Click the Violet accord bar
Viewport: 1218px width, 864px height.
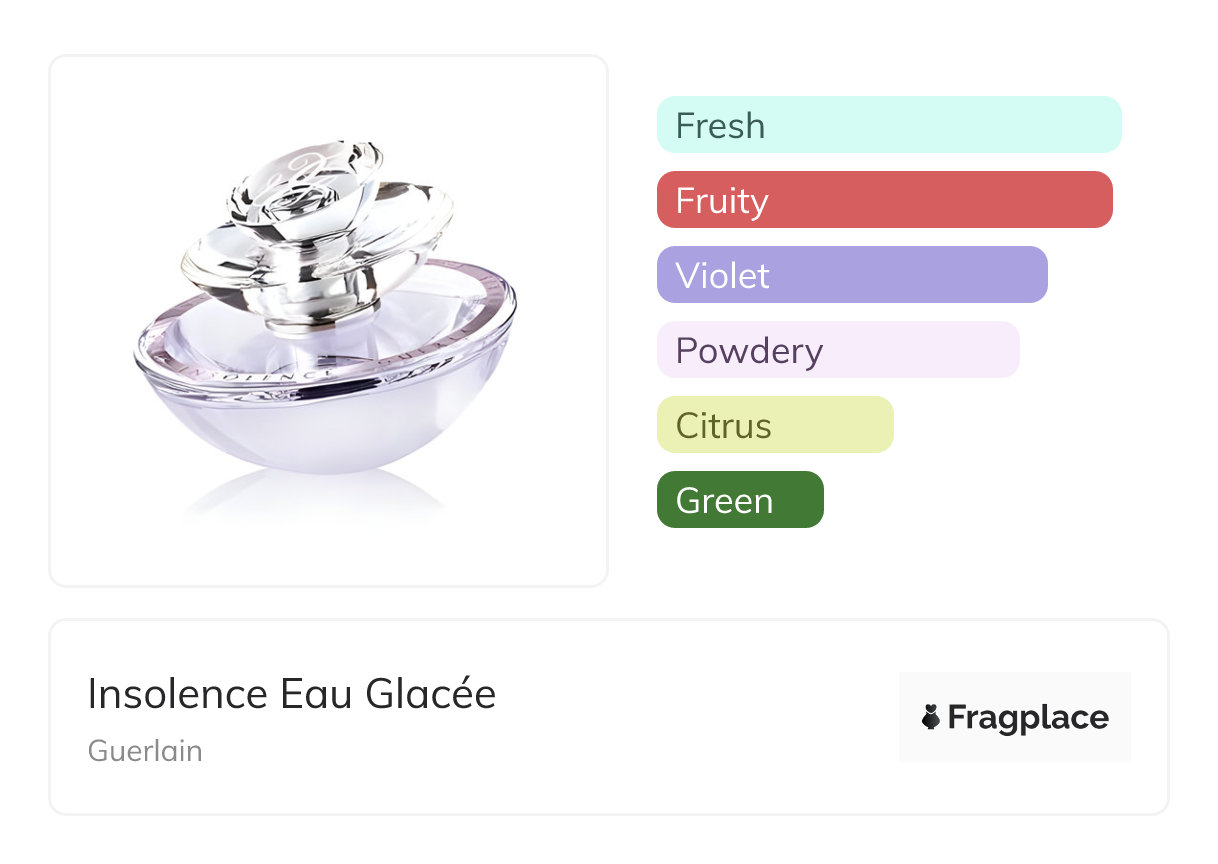click(851, 275)
